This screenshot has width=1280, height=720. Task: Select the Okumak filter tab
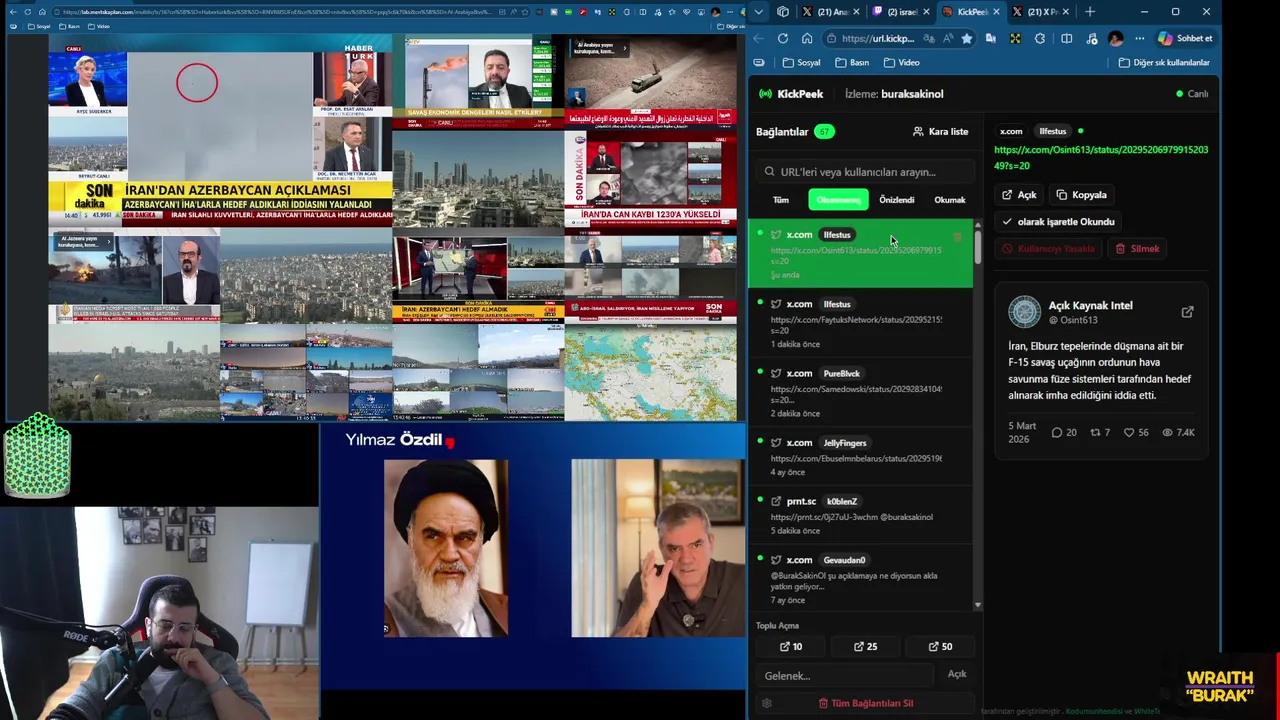pyautogui.click(x=949, y=200)
